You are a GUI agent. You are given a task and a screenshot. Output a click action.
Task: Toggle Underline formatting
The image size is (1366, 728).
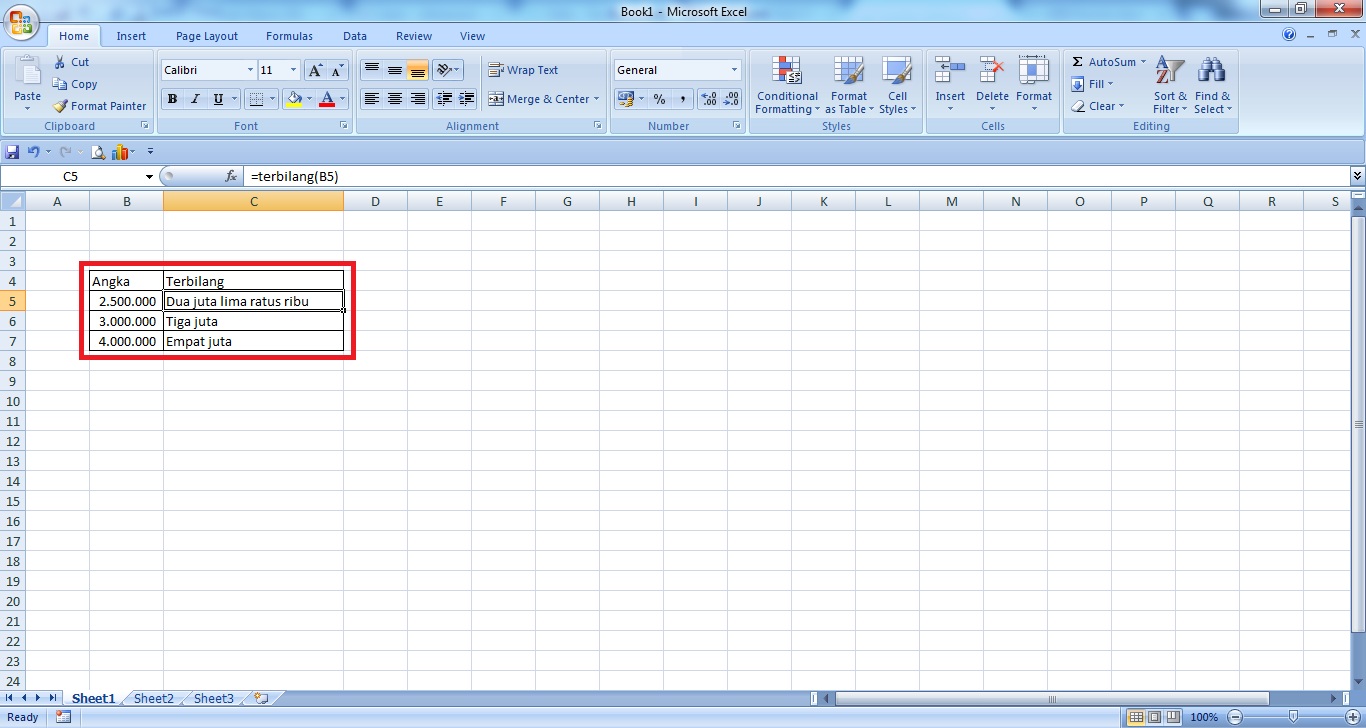coord(218,99)
